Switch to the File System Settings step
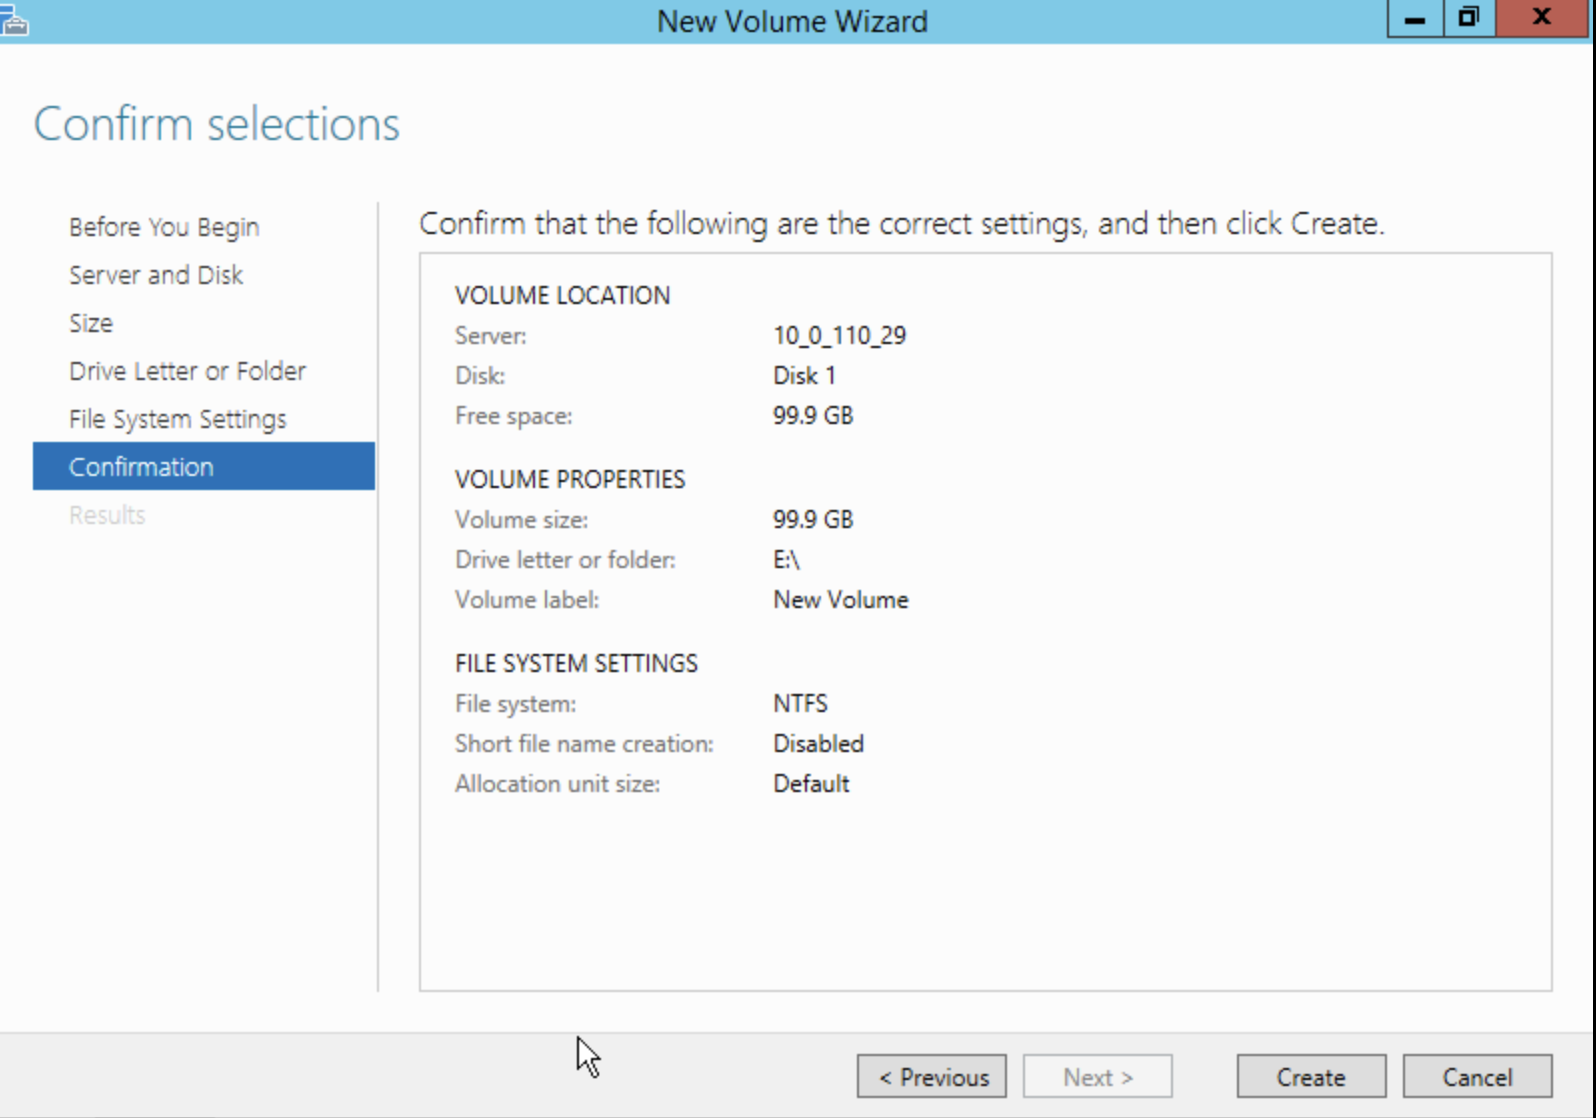The image size is (1596, 1118). [177, 419]
